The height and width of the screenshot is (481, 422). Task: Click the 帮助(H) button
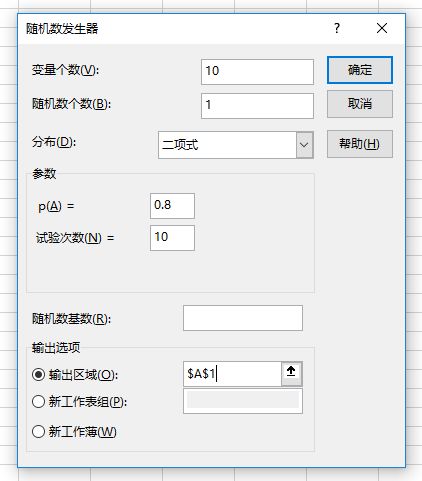[360, 144]
